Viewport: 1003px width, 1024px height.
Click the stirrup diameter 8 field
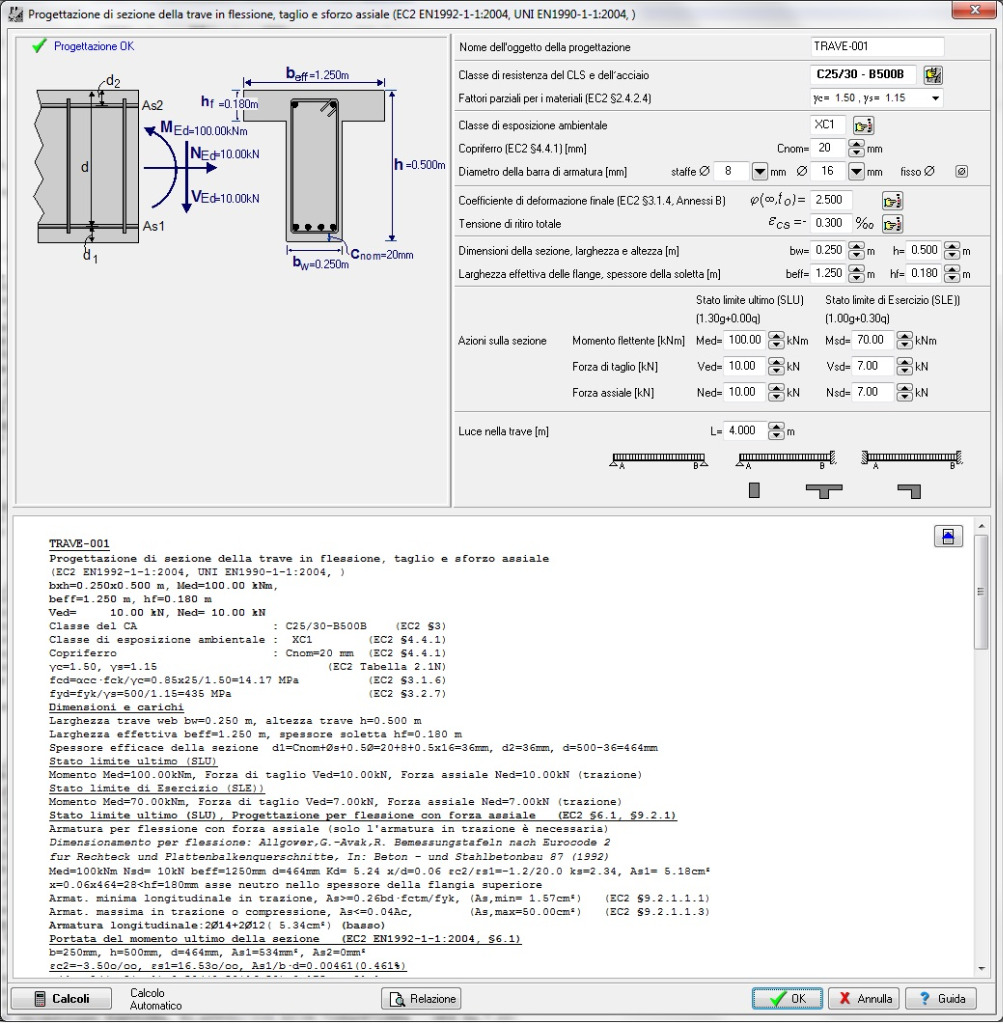[x=731, y=172]
